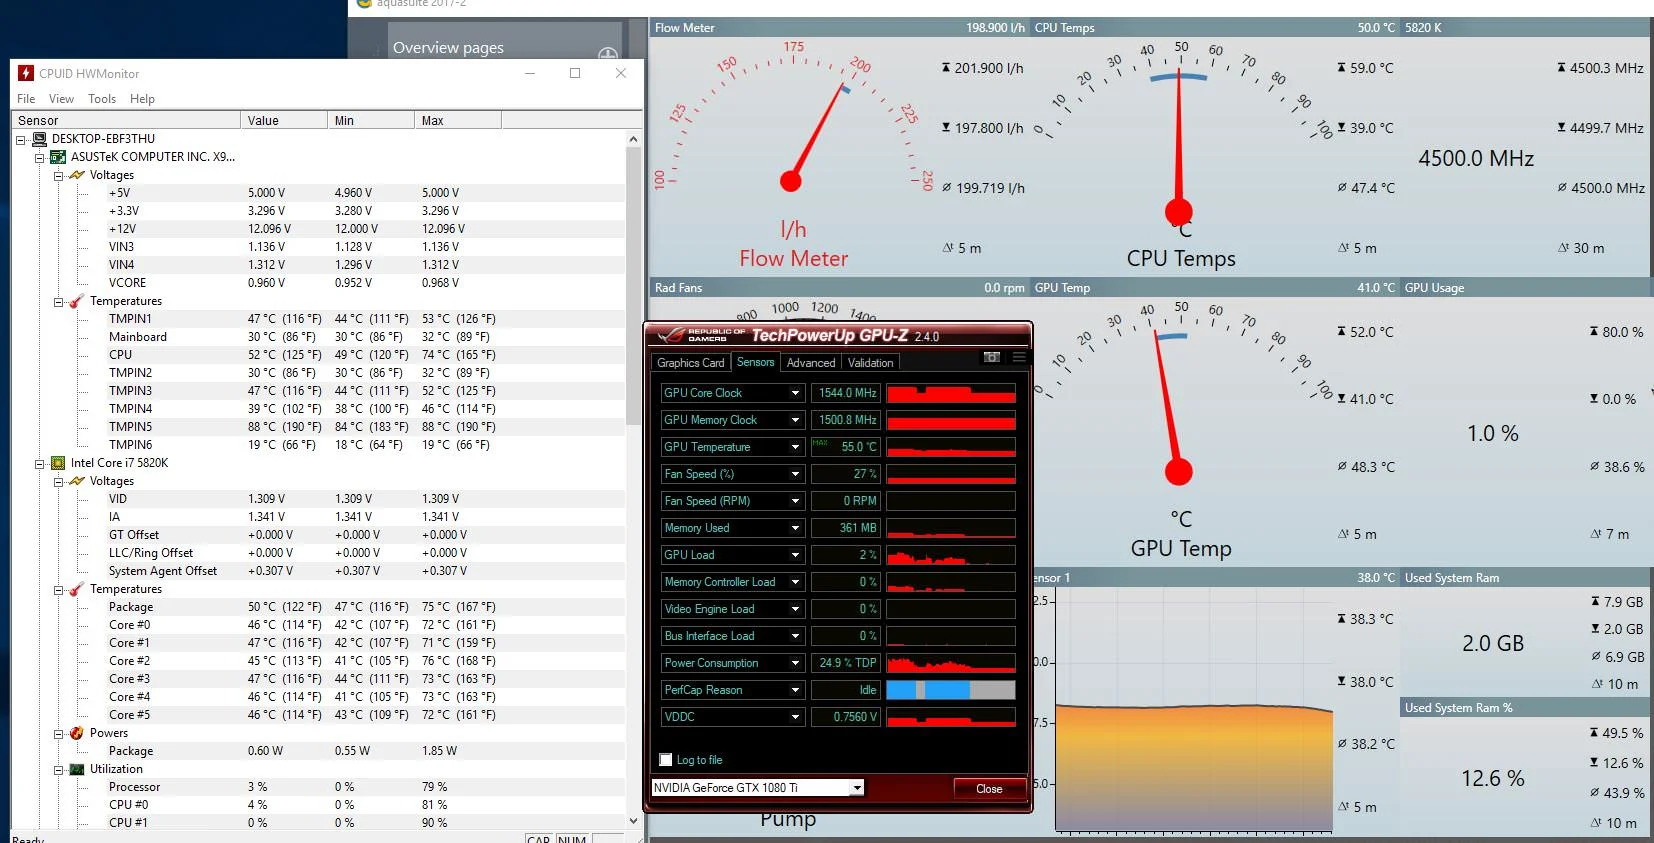Click the Powers flame icon
Image resolution: width=1654 pixels, height=843 pixels.
pos(77,733)
